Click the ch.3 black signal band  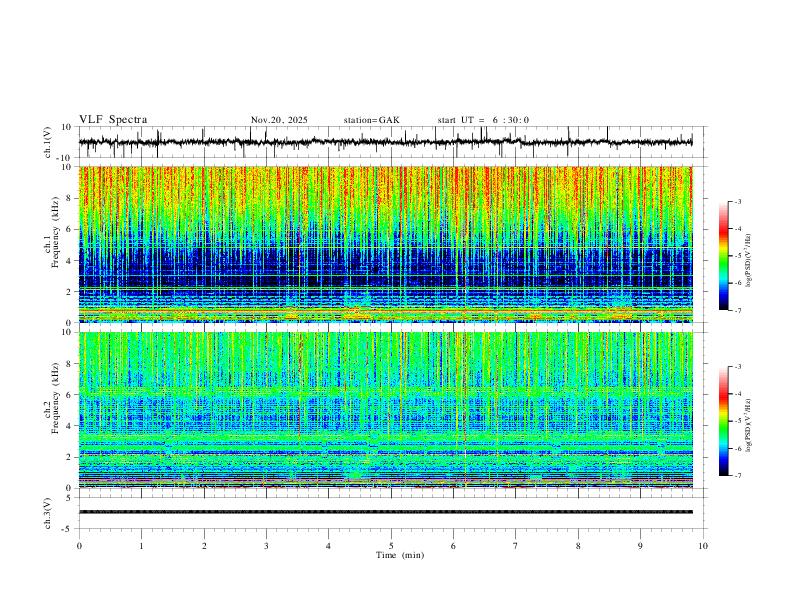coord(386,512)
